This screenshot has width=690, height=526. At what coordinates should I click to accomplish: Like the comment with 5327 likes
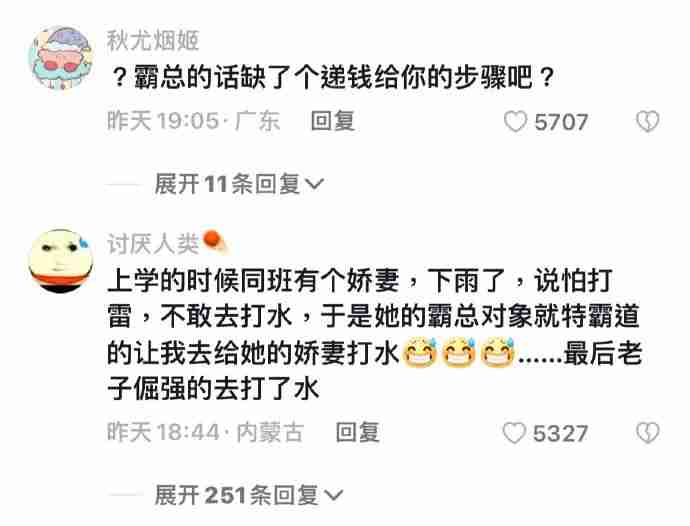pos(514,433)
